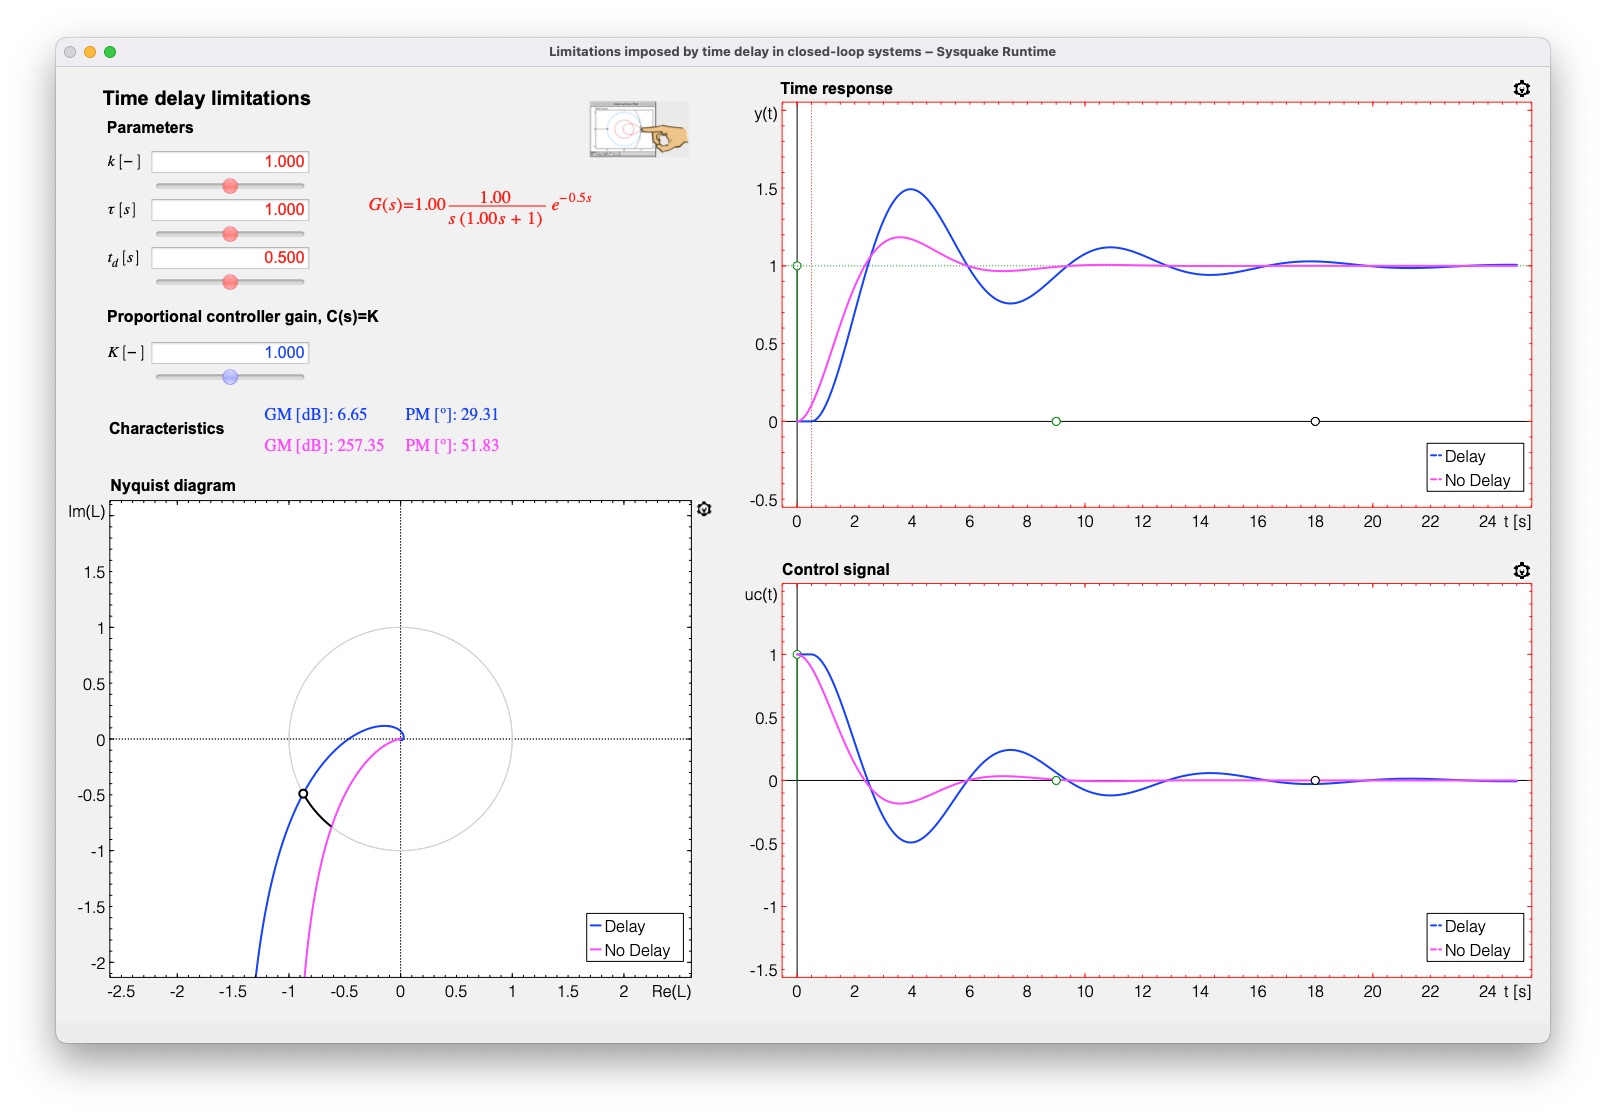Select the circle marker on the Nyquist curve
The image size is (1606, 1117).
pyautogui.click(x=302, y=792)
